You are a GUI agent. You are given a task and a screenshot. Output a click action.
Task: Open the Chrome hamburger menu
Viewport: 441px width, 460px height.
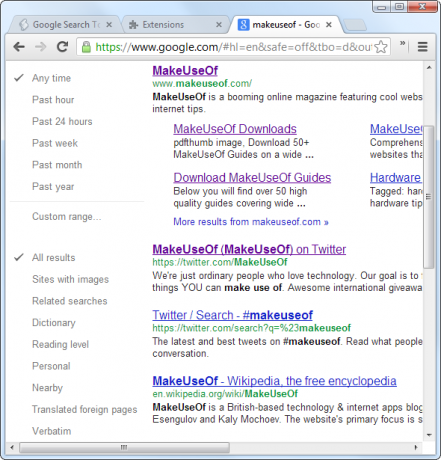tap(422, 47)
